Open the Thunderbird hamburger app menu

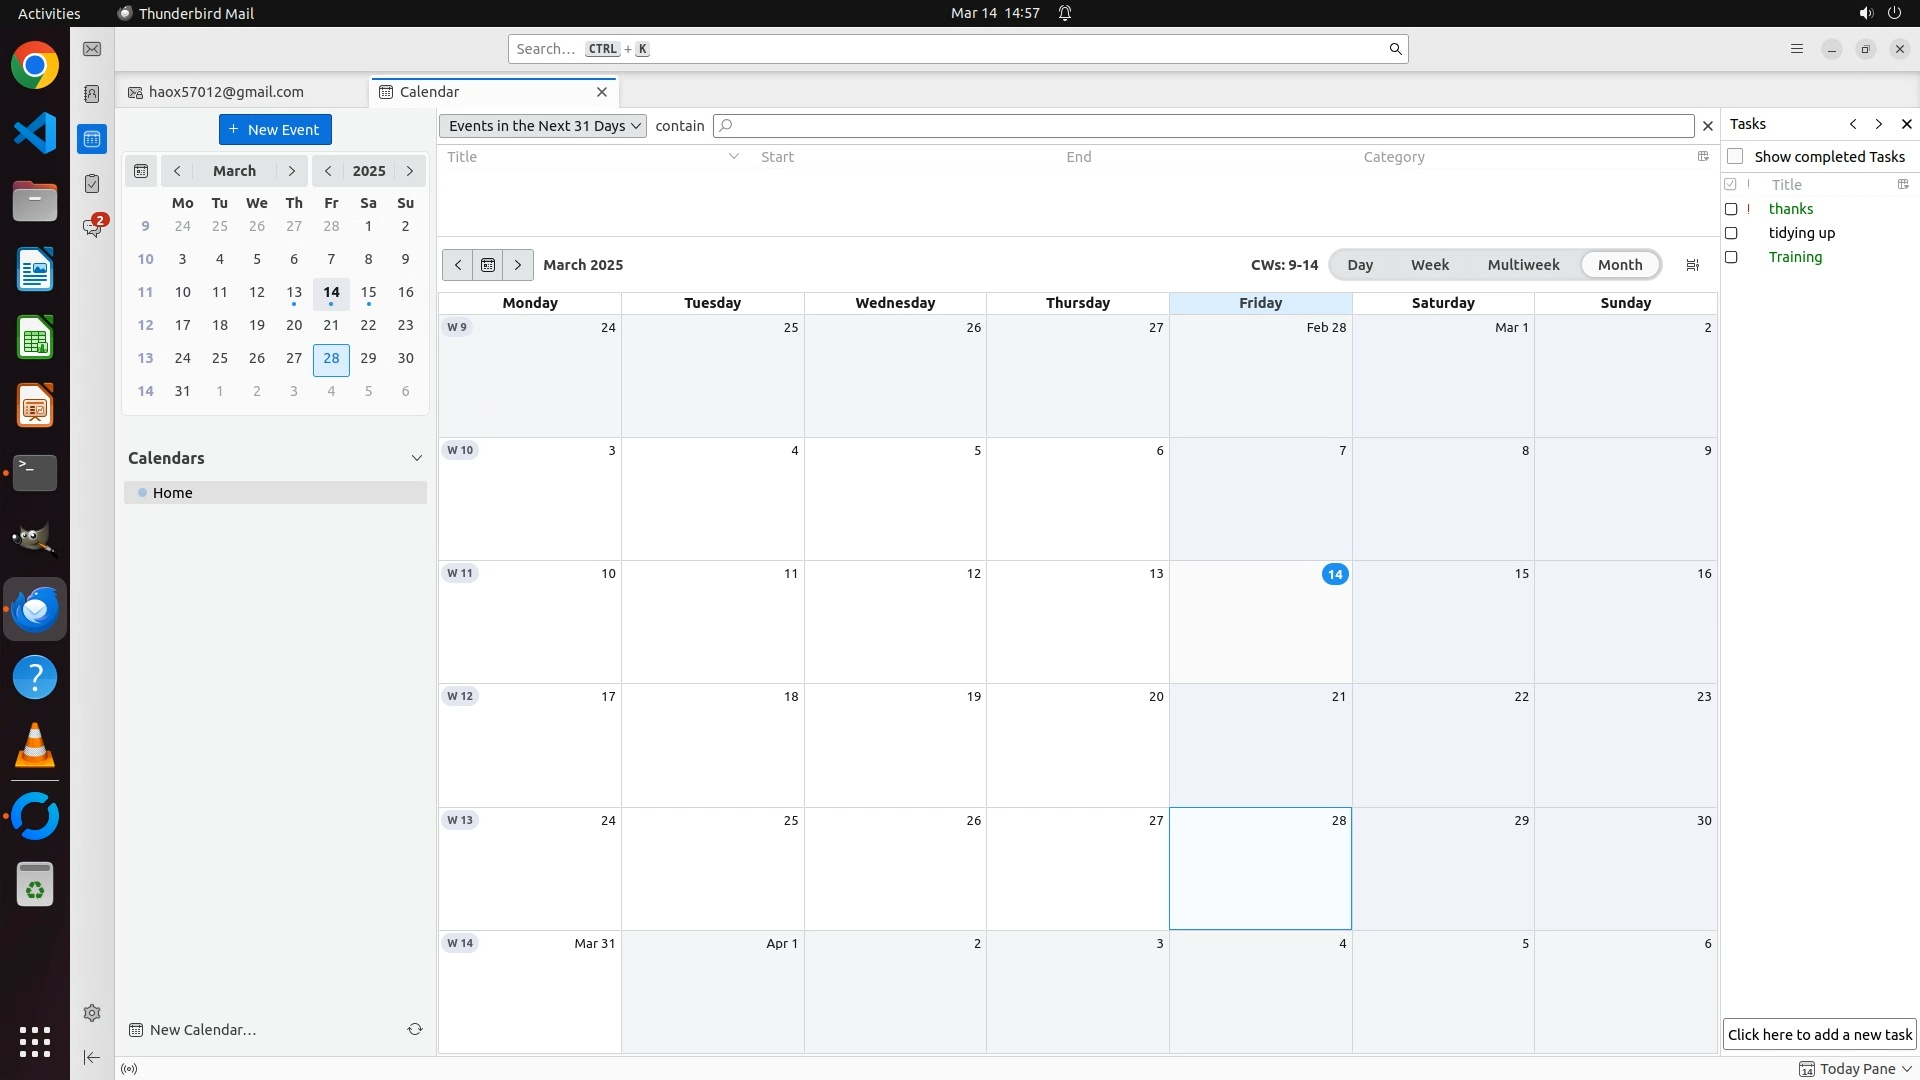point(1797,49)
